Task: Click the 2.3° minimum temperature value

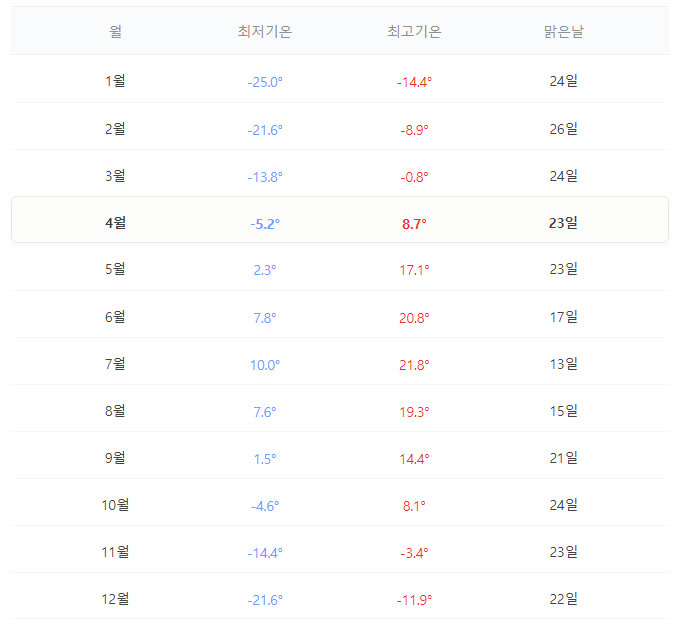Action: [265, 270]
